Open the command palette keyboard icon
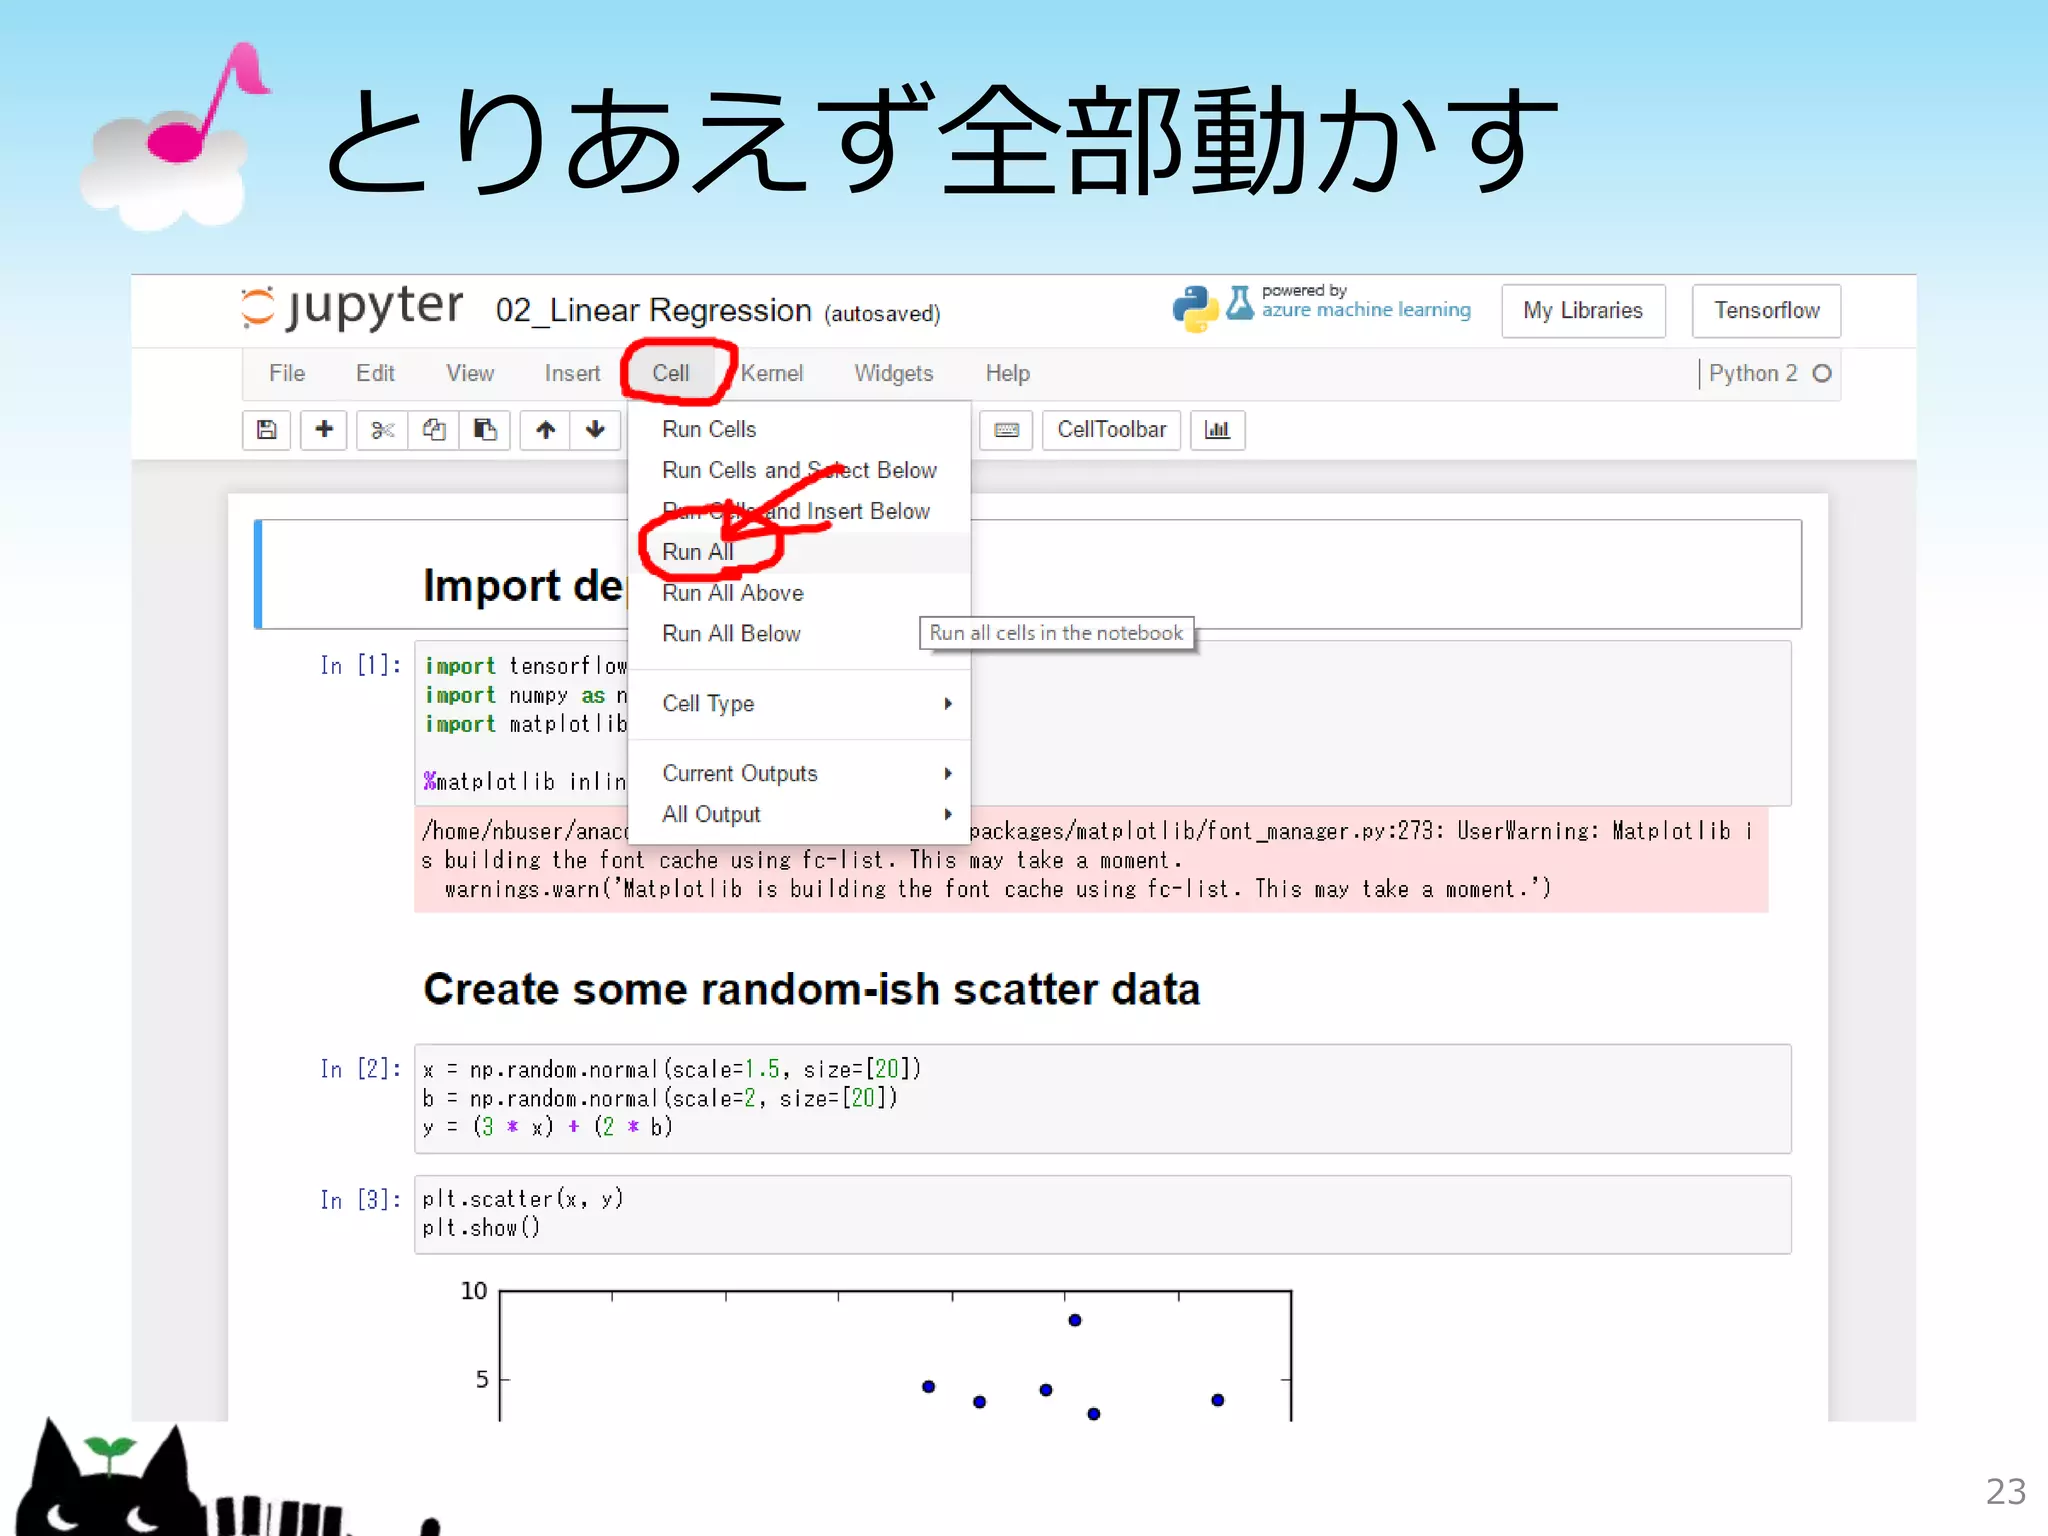 [1006, 430]
